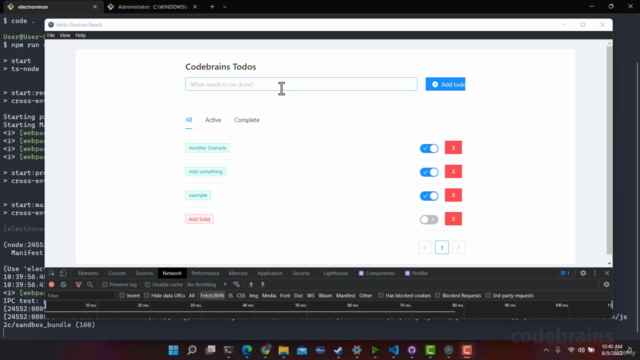This screenshot has height=360, width=640.
Task: Open Network panel settings gear
Action: [x=606, y=284]
